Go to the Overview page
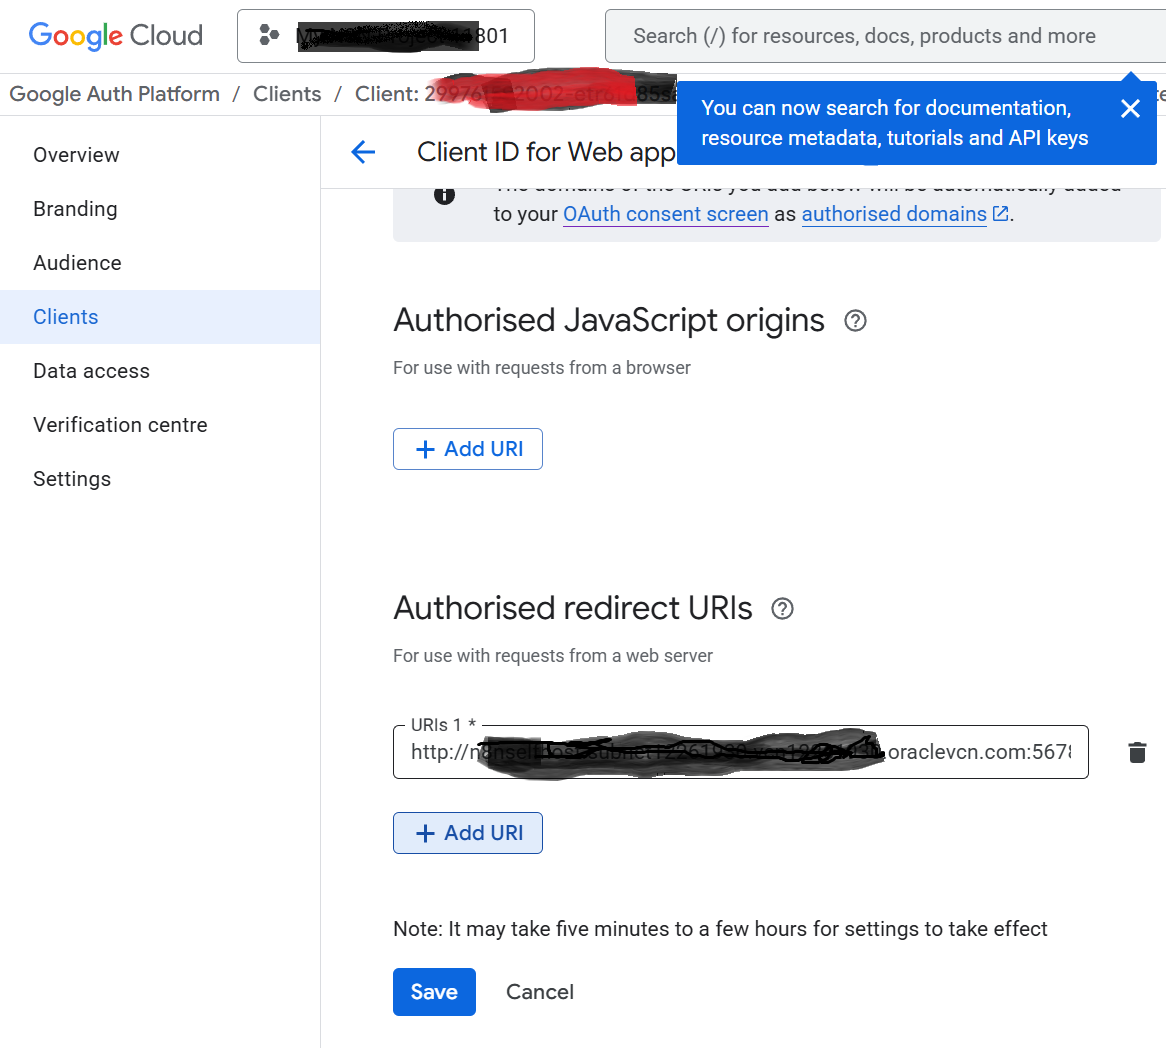 (x=76, y=155)
